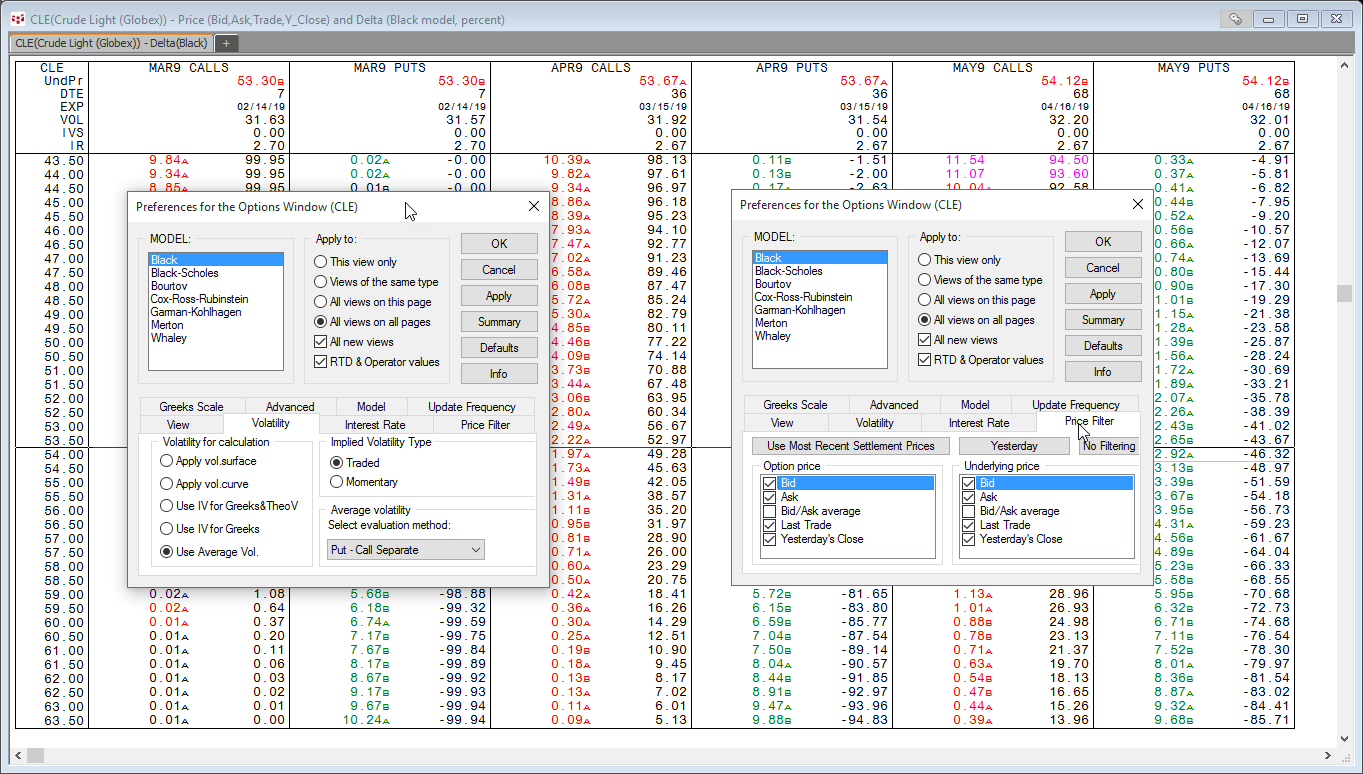
Task: Click the MAY9 PUTS column header
Action: pos(1194,68)
